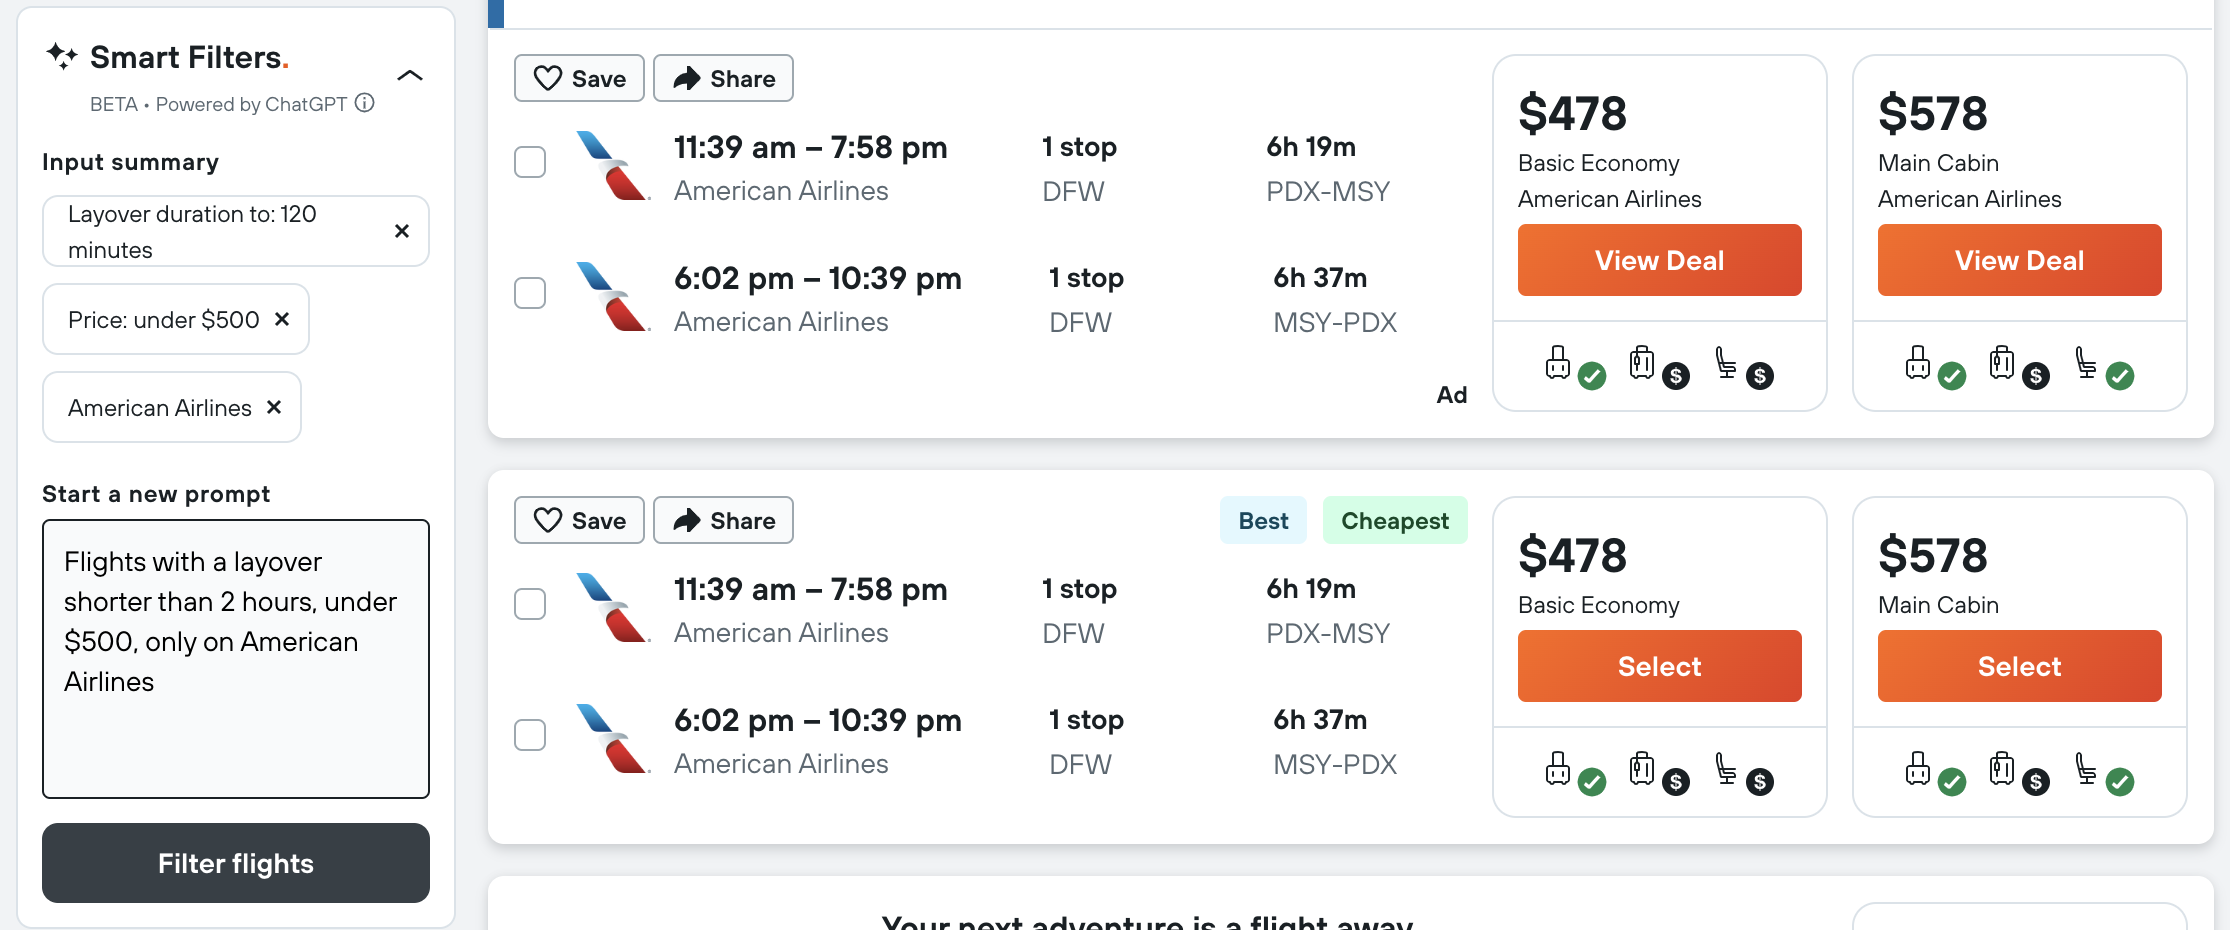Viewport: 2230px width, 930px height.
Task: Click '6:02 pm – 10:39 pm' in Best listing
Action: point(818,720)
